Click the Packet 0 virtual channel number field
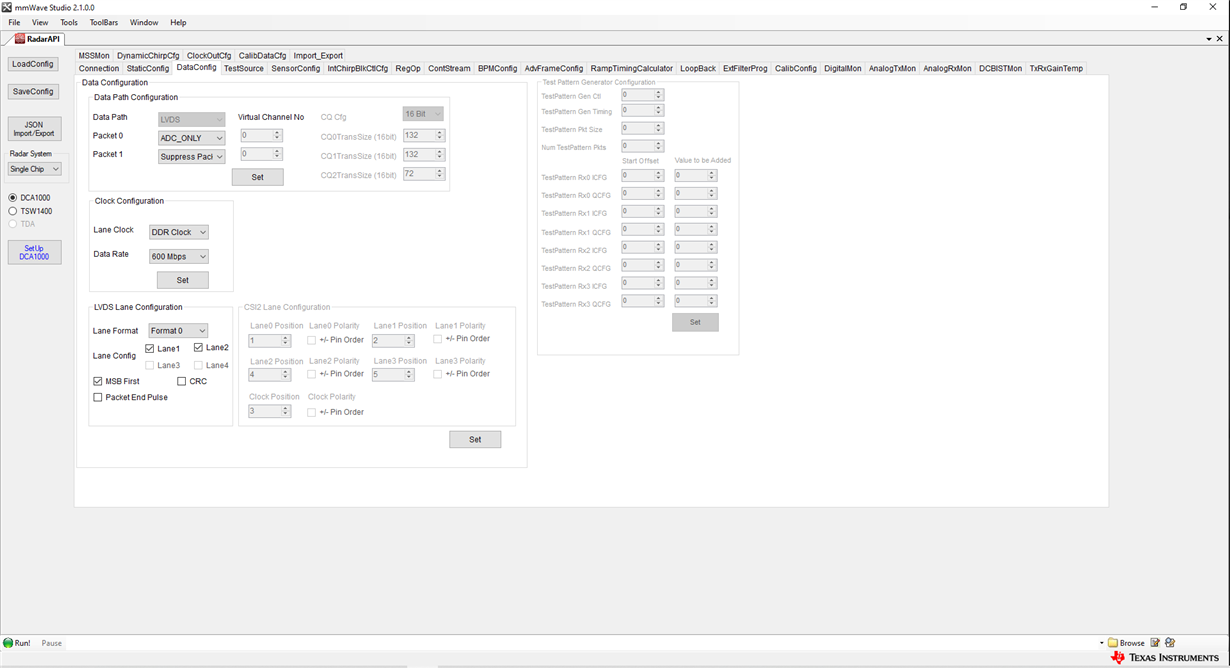The width and height of the screenshot is (1230, 668). [261, 135]
